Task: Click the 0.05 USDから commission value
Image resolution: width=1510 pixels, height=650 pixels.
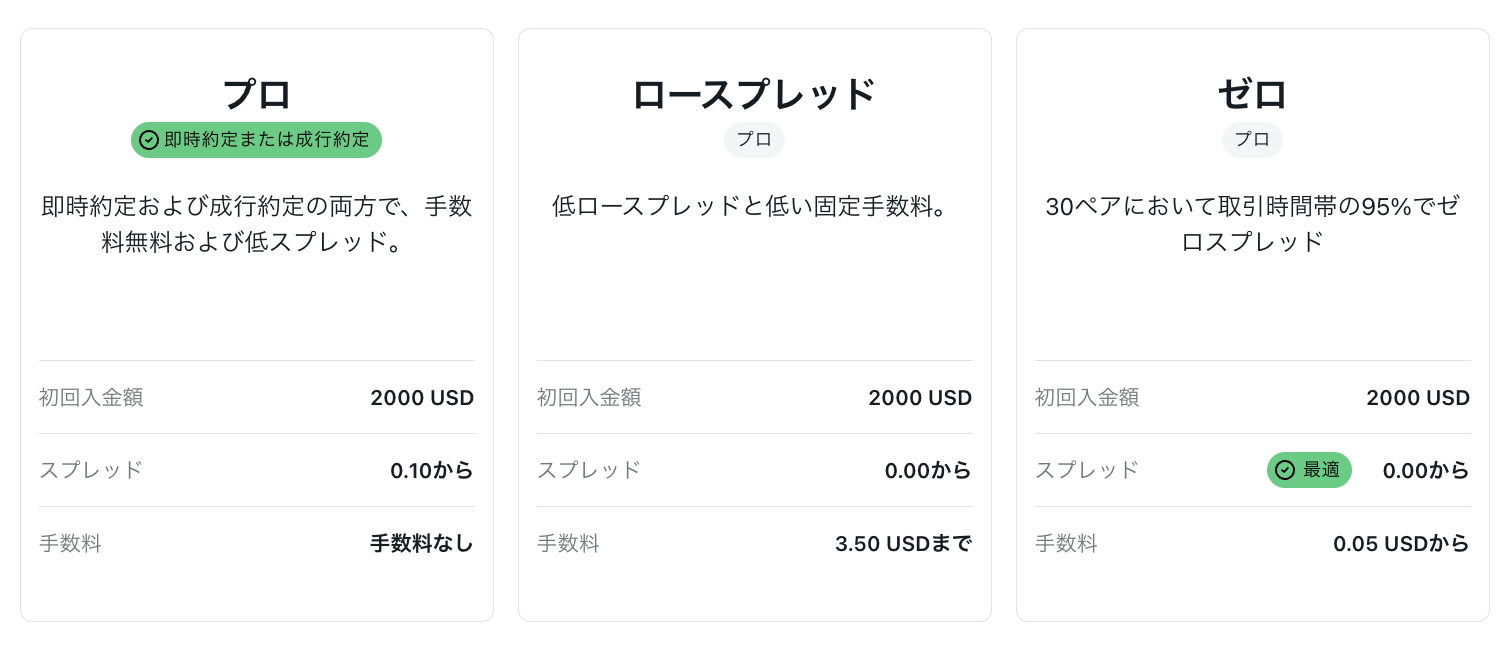Action: coord(1402,543)
